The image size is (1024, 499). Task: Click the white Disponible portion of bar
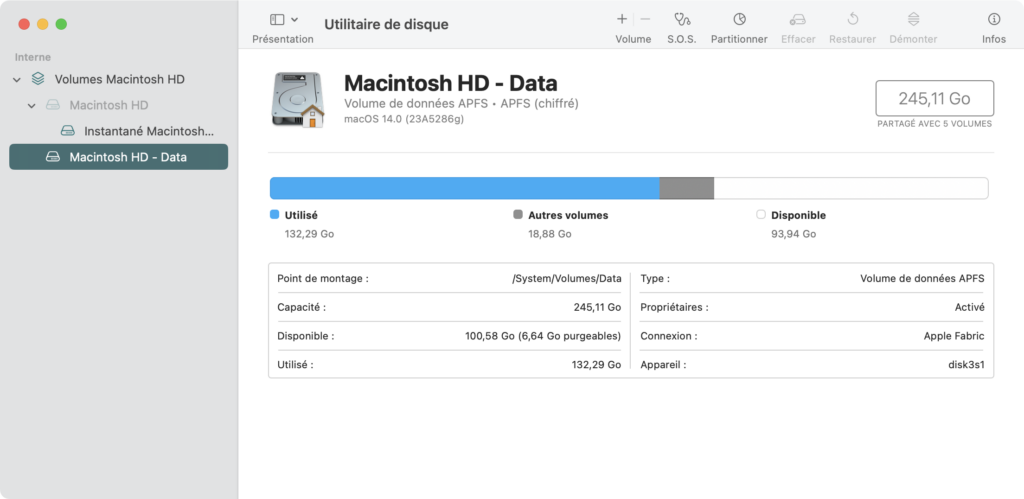[851, 188]
